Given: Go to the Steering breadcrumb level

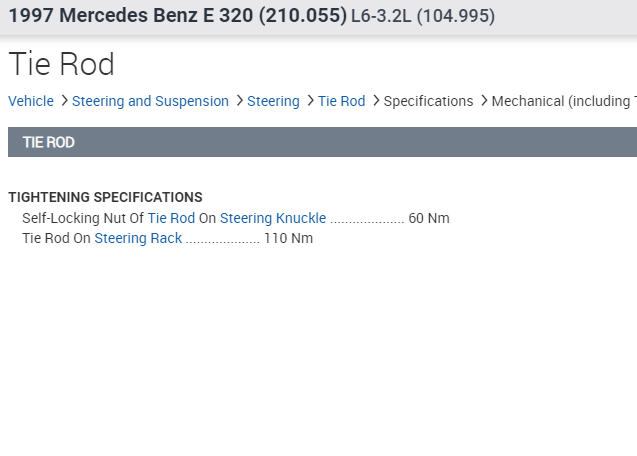Looking at the screenshot, I should point(273,101).
